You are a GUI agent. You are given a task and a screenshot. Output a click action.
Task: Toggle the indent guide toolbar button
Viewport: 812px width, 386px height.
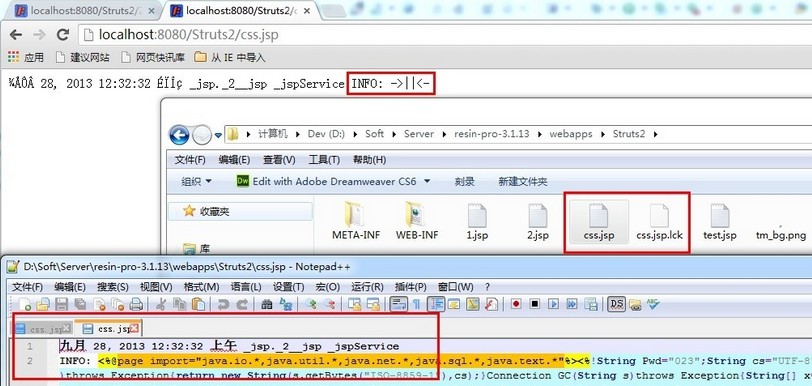[x=436, y=304]
